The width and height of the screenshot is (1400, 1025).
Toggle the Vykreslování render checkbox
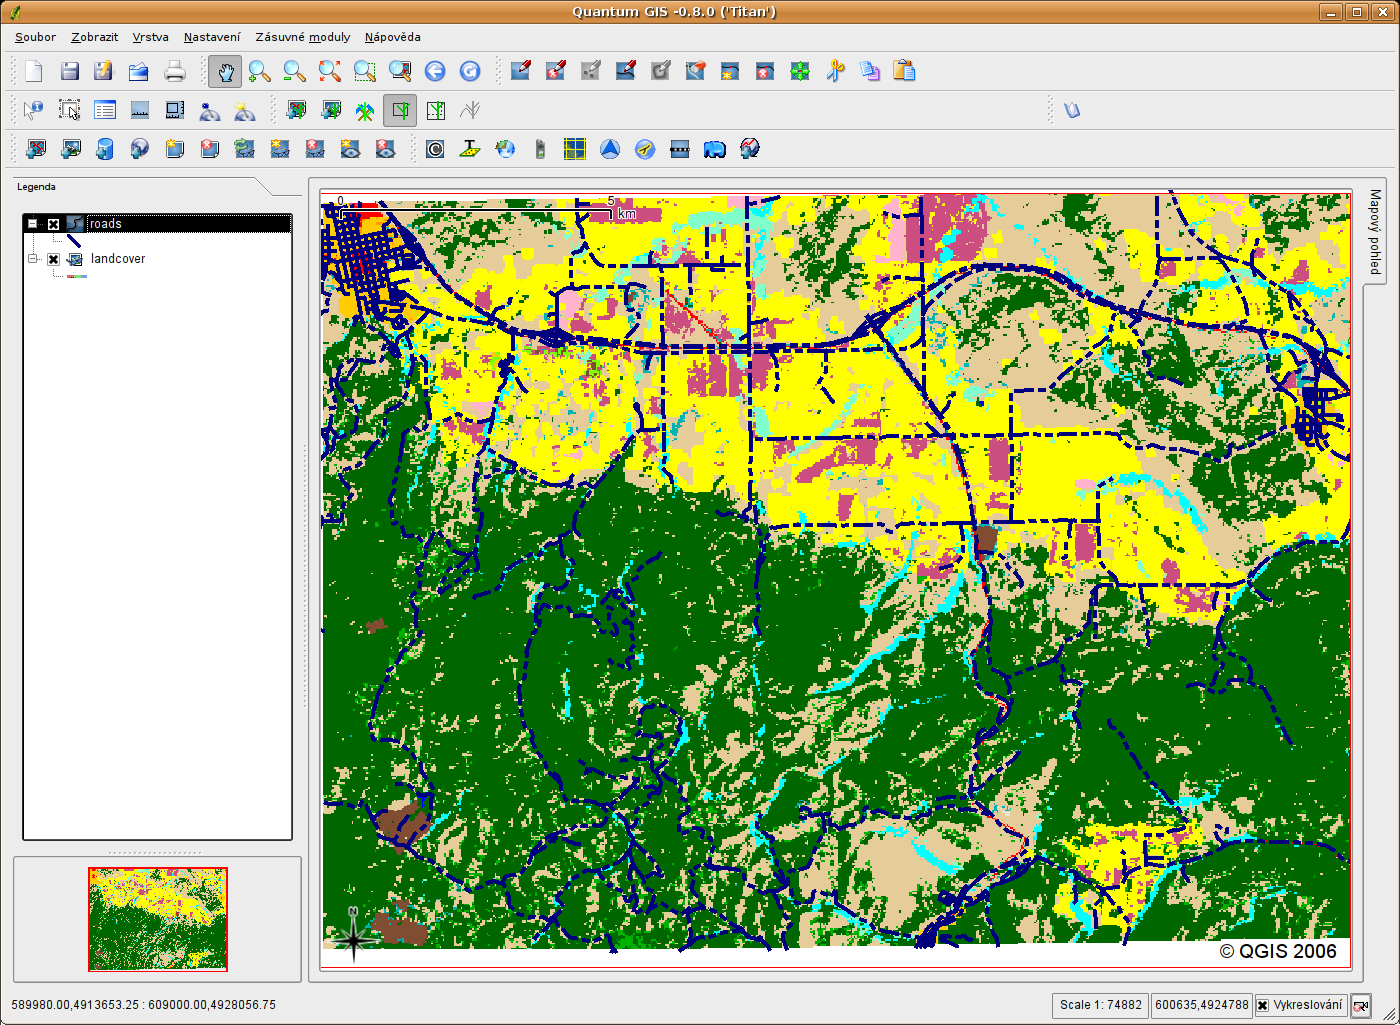click(1263, 1005)
